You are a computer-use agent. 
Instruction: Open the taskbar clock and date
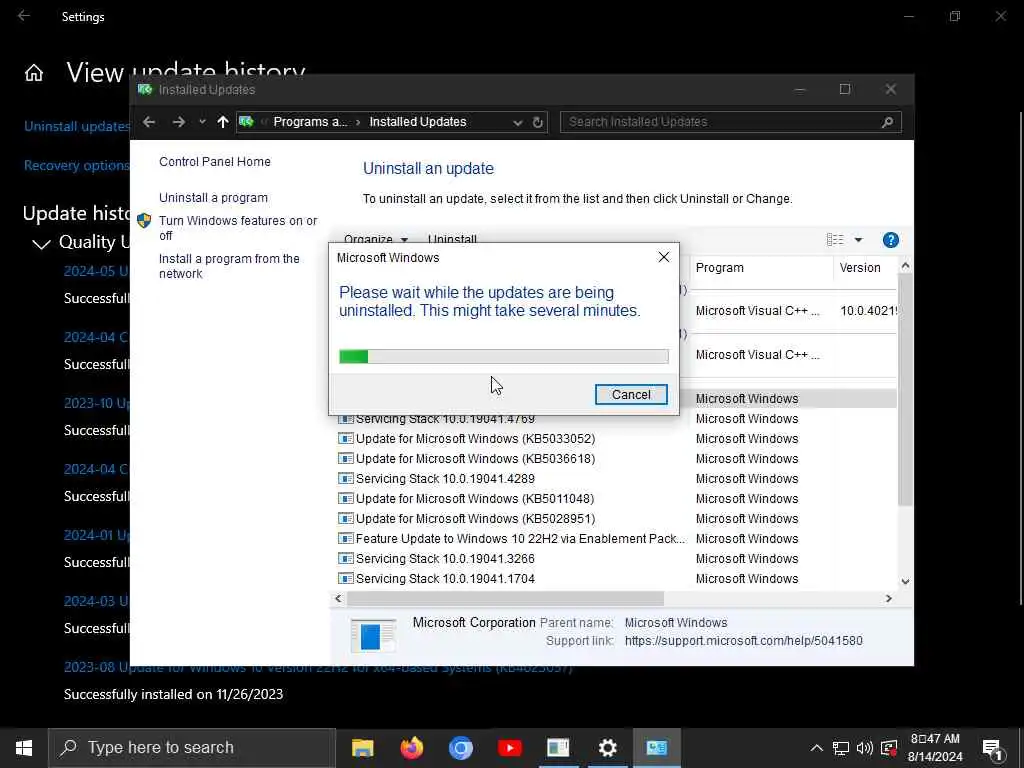pos(935,748)
